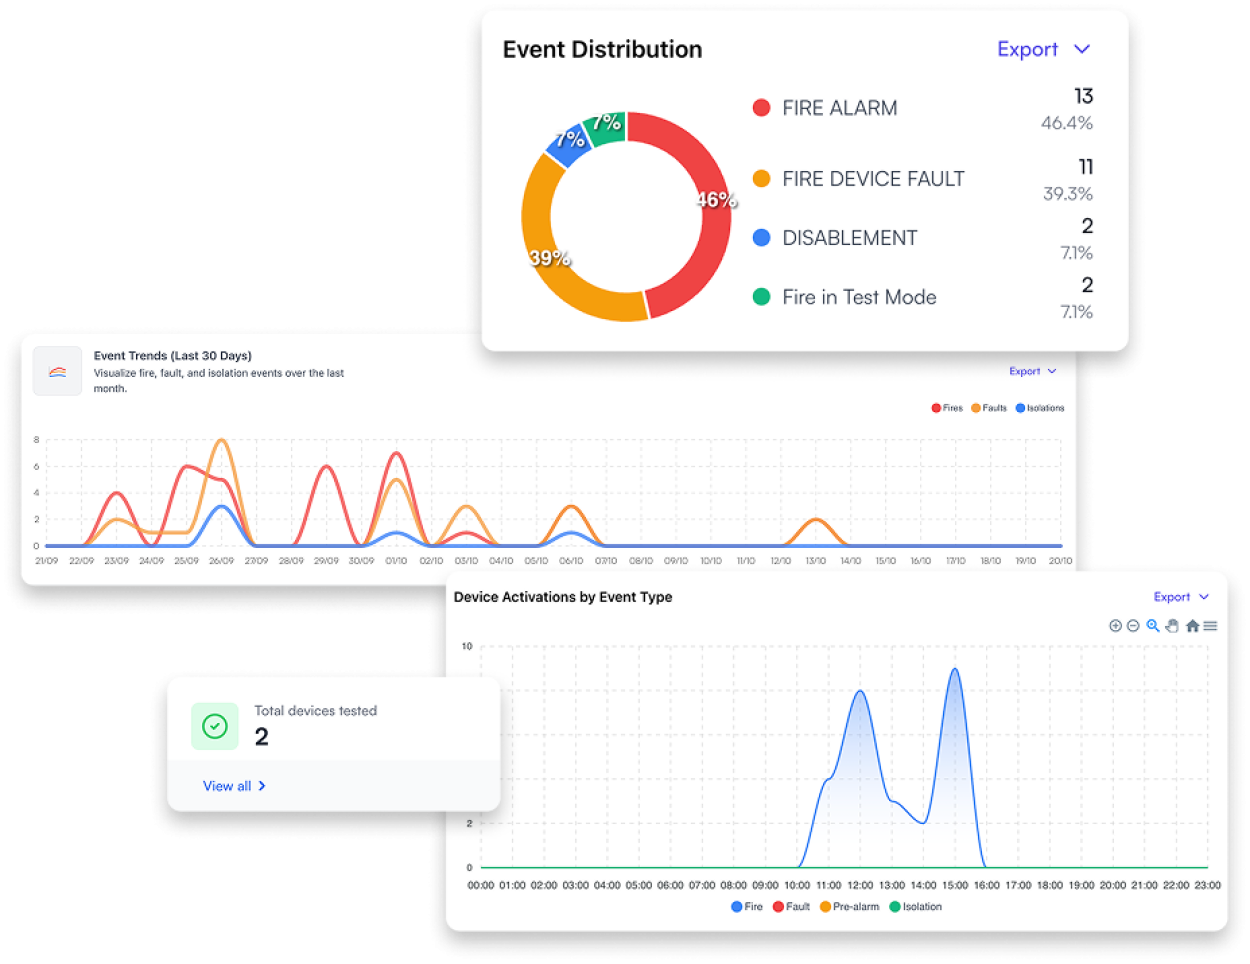This screenshot has width=1250, height=964.
Task: Reset chart zoom with the home icon
Action: [x=1192, y=626]
